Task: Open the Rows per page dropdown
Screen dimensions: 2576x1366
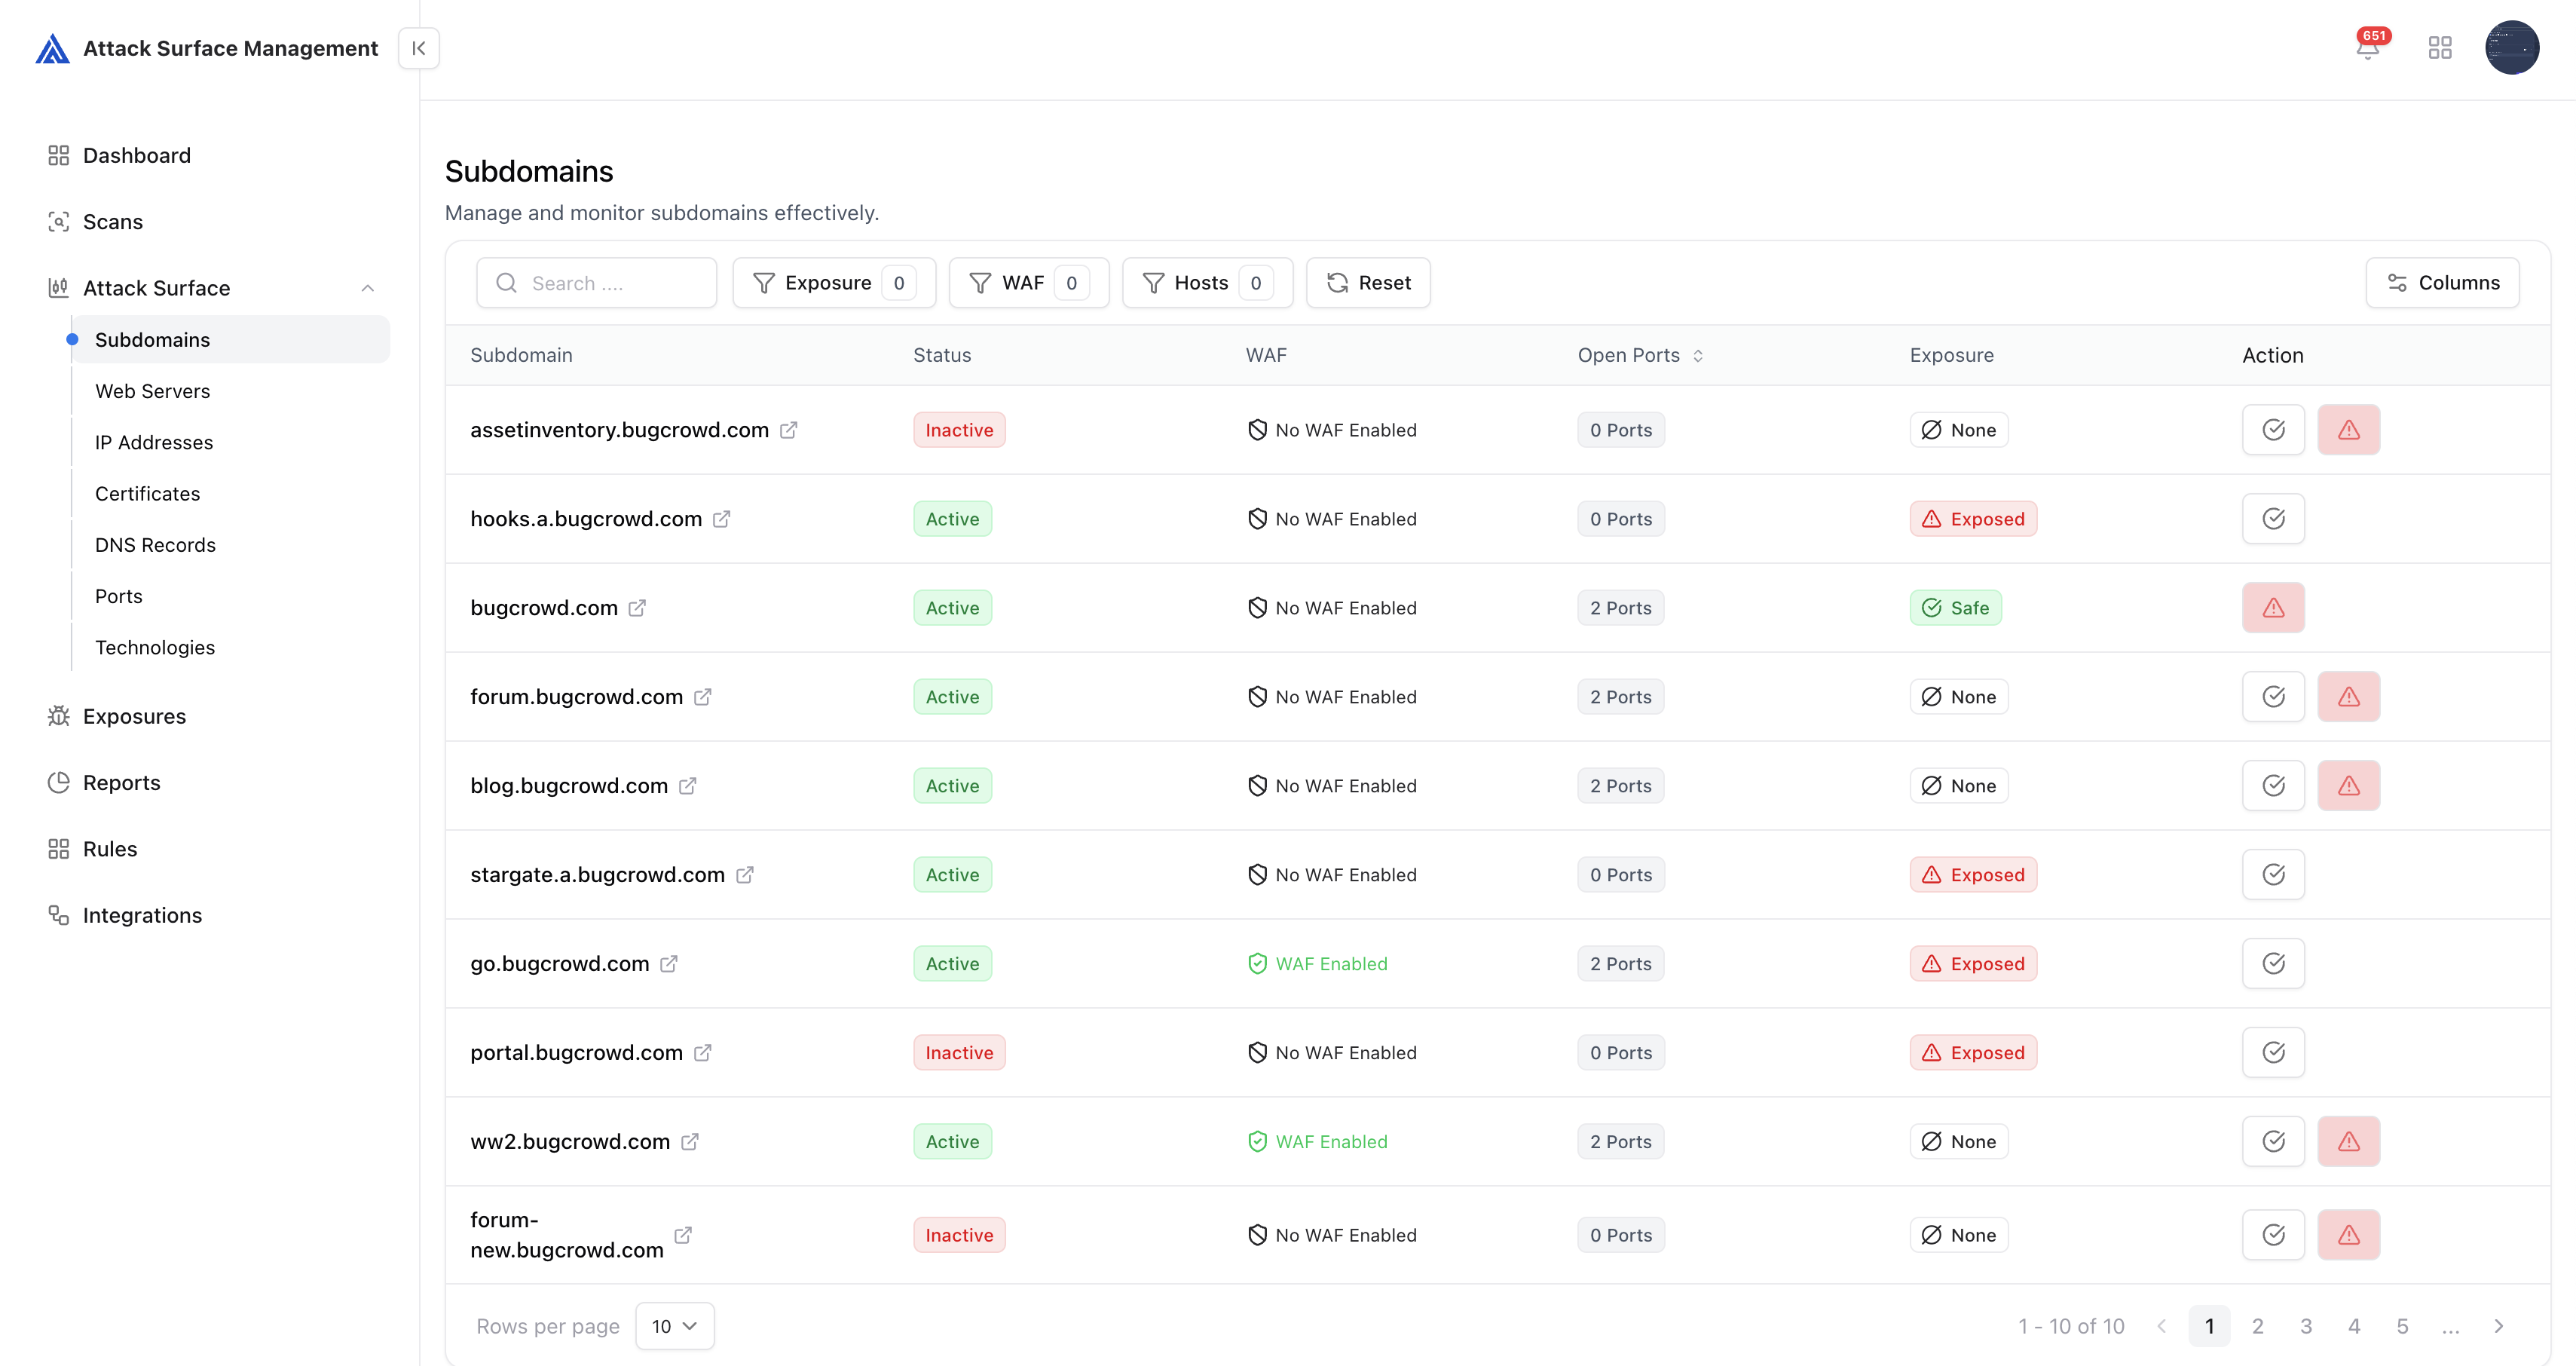Action: tap(673, 1325)
